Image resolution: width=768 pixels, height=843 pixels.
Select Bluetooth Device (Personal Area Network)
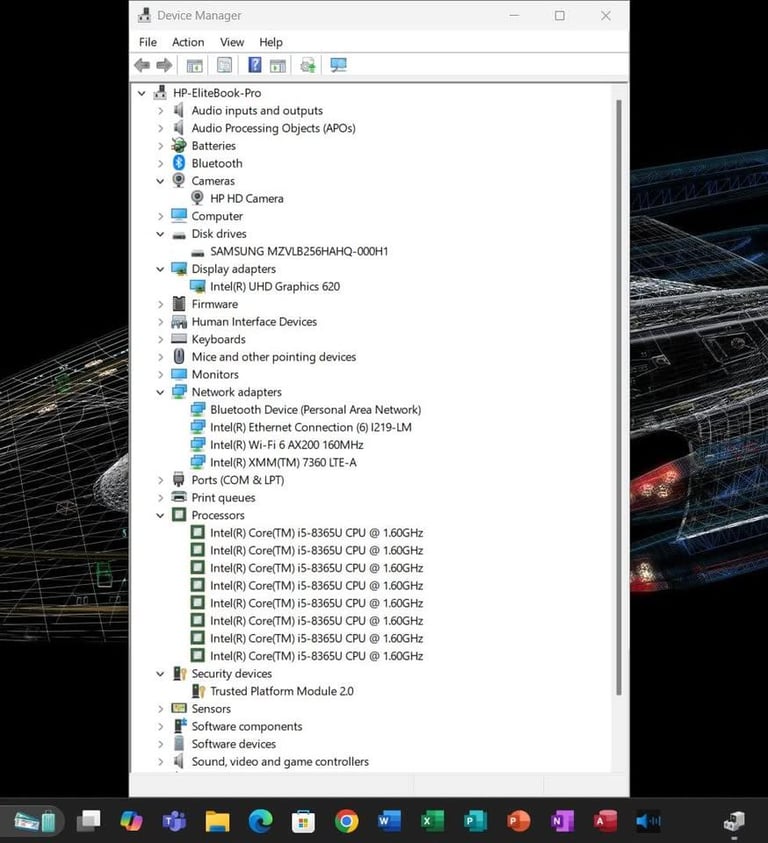pos(316,410)
